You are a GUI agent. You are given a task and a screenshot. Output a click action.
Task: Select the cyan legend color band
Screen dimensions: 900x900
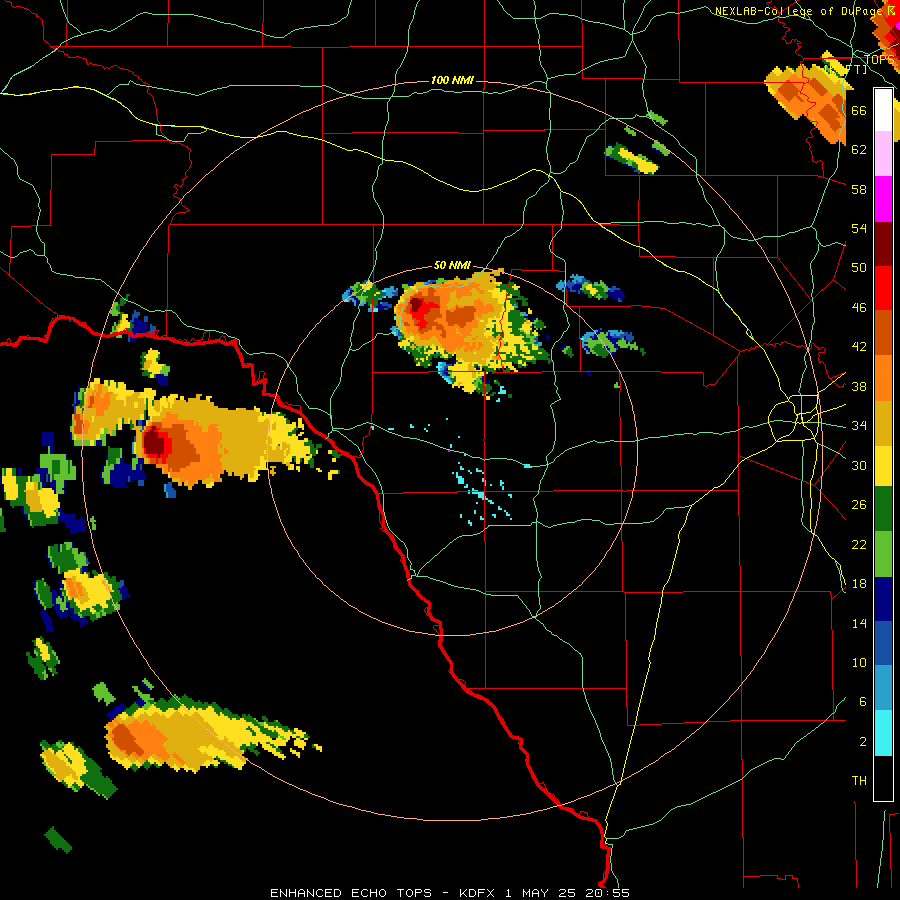(x=883, y=733)
